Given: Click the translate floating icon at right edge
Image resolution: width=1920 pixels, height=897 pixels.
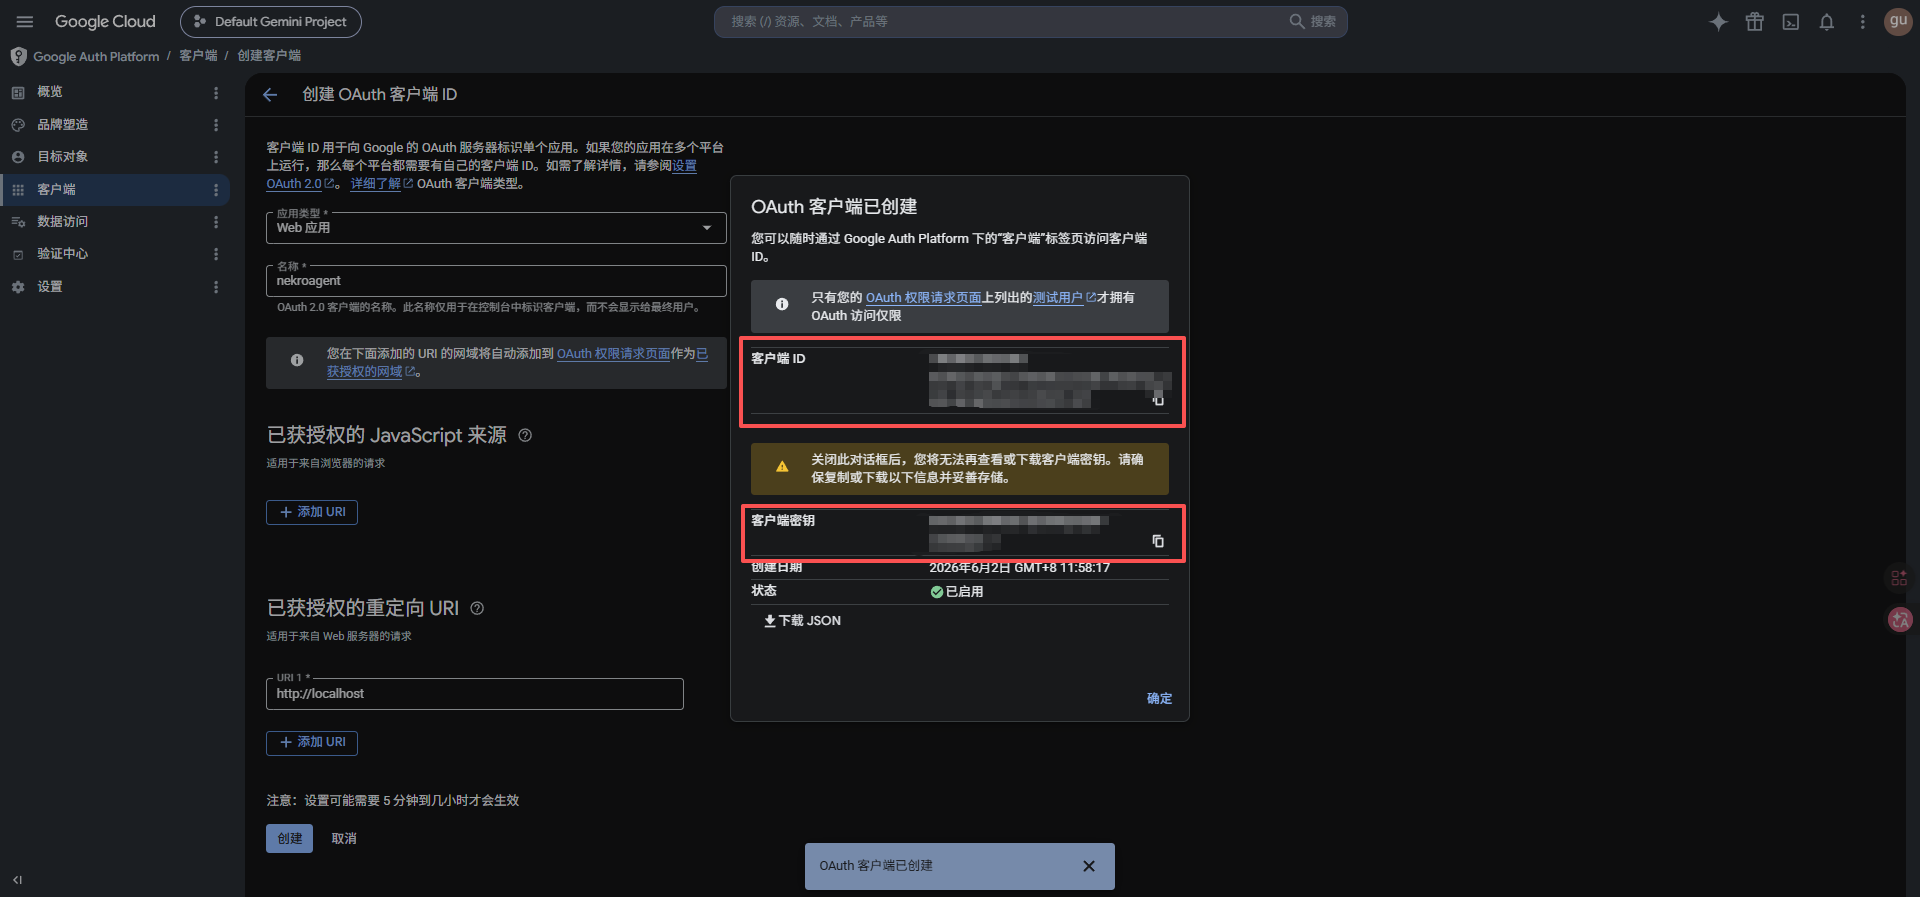Looking at the screenshot, I should point(1900,620).
